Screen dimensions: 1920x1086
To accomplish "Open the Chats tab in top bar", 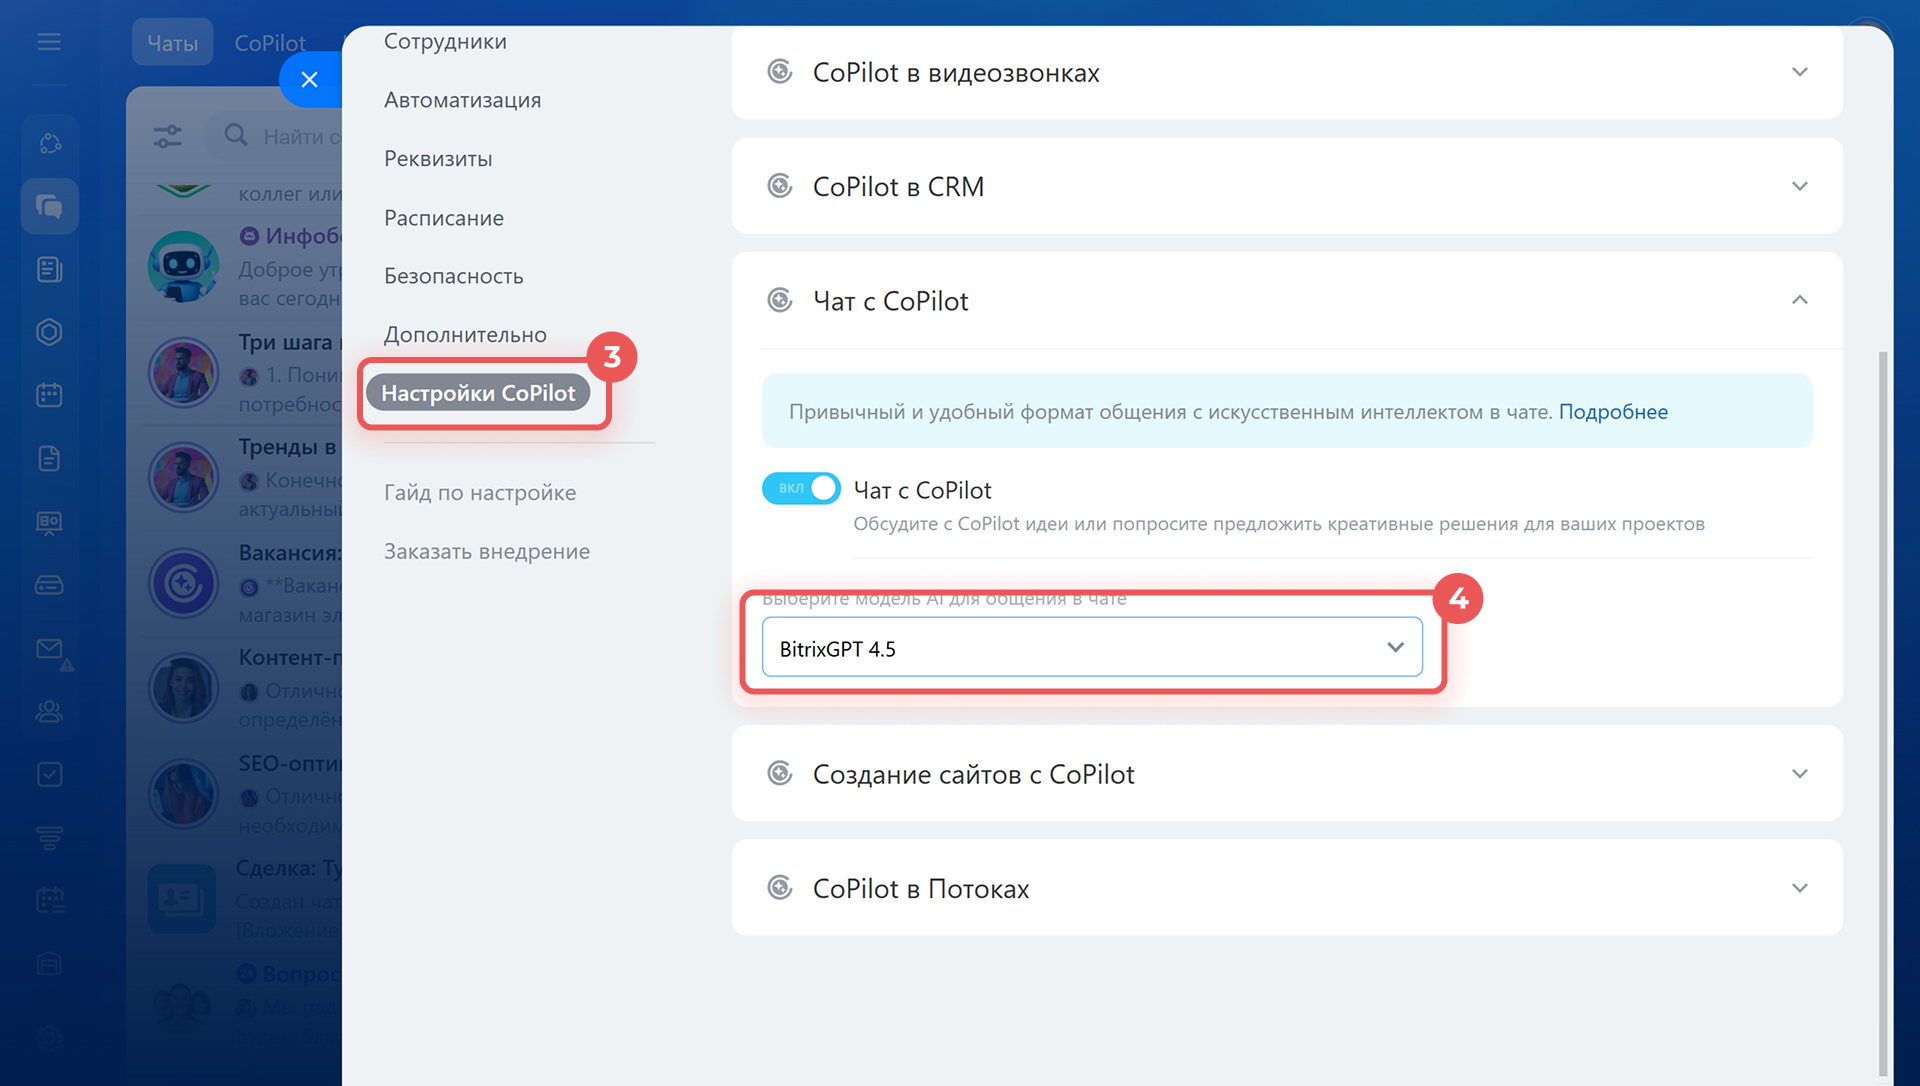I will (x=172, y=43).
